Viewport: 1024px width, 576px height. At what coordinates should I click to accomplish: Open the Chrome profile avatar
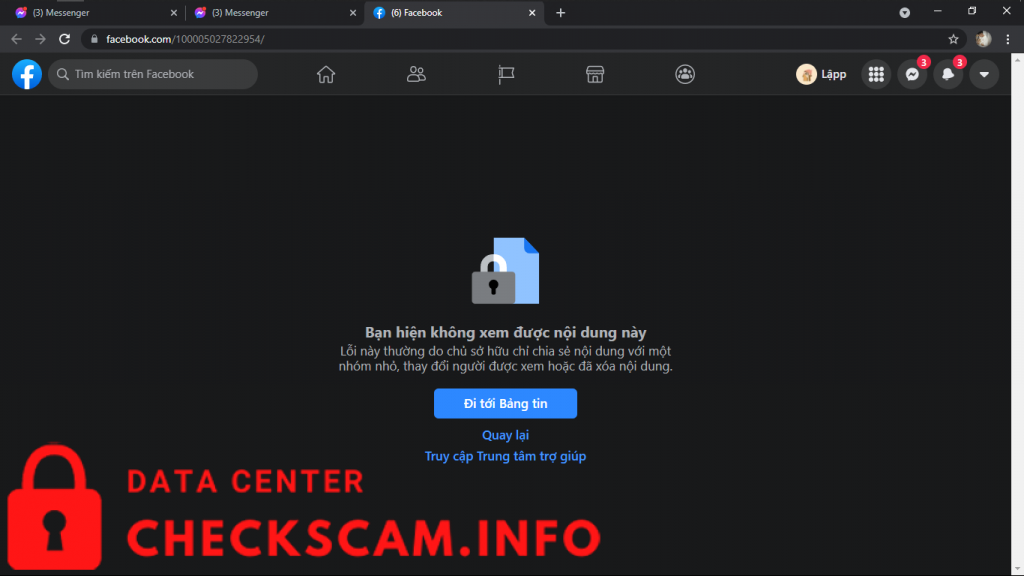click(984, 39)
